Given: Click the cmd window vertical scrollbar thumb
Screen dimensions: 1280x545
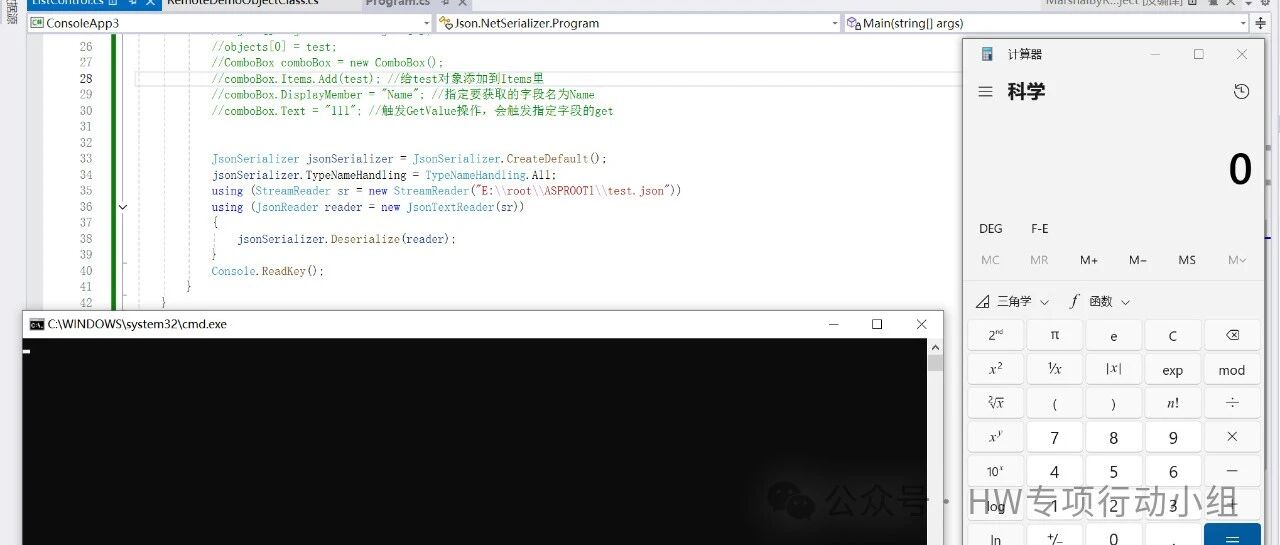Looking at the screenshot, I should click(x=935, y=363).
